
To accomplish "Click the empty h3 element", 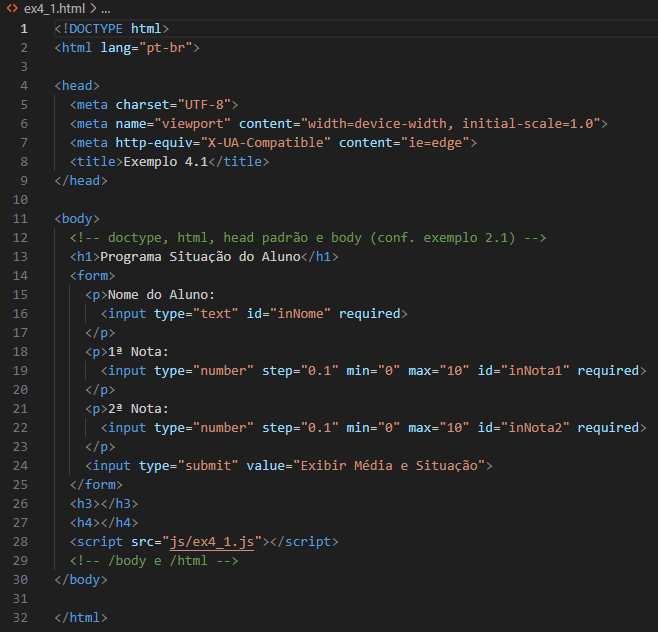I will pos(104,504).
